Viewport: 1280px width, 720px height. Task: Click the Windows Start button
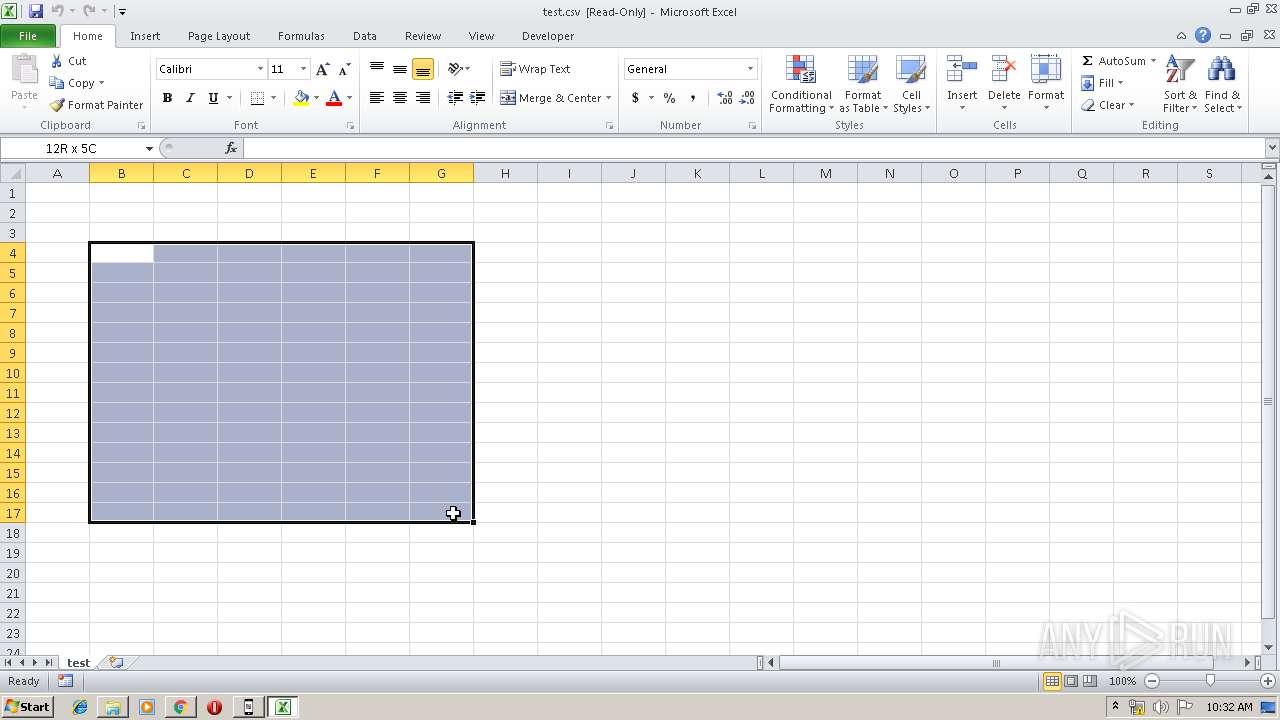click(x=27, y=707)
